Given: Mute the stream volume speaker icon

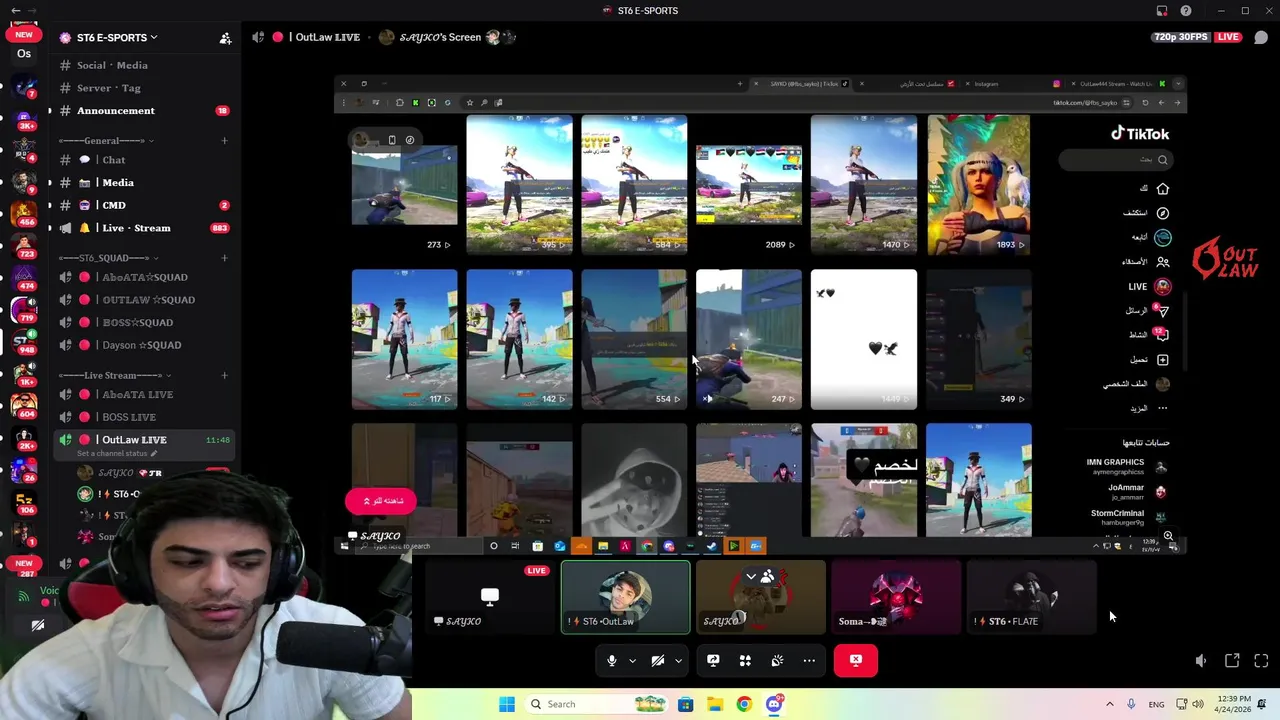Looking at the screenshot, I should tap(1201, 661).
